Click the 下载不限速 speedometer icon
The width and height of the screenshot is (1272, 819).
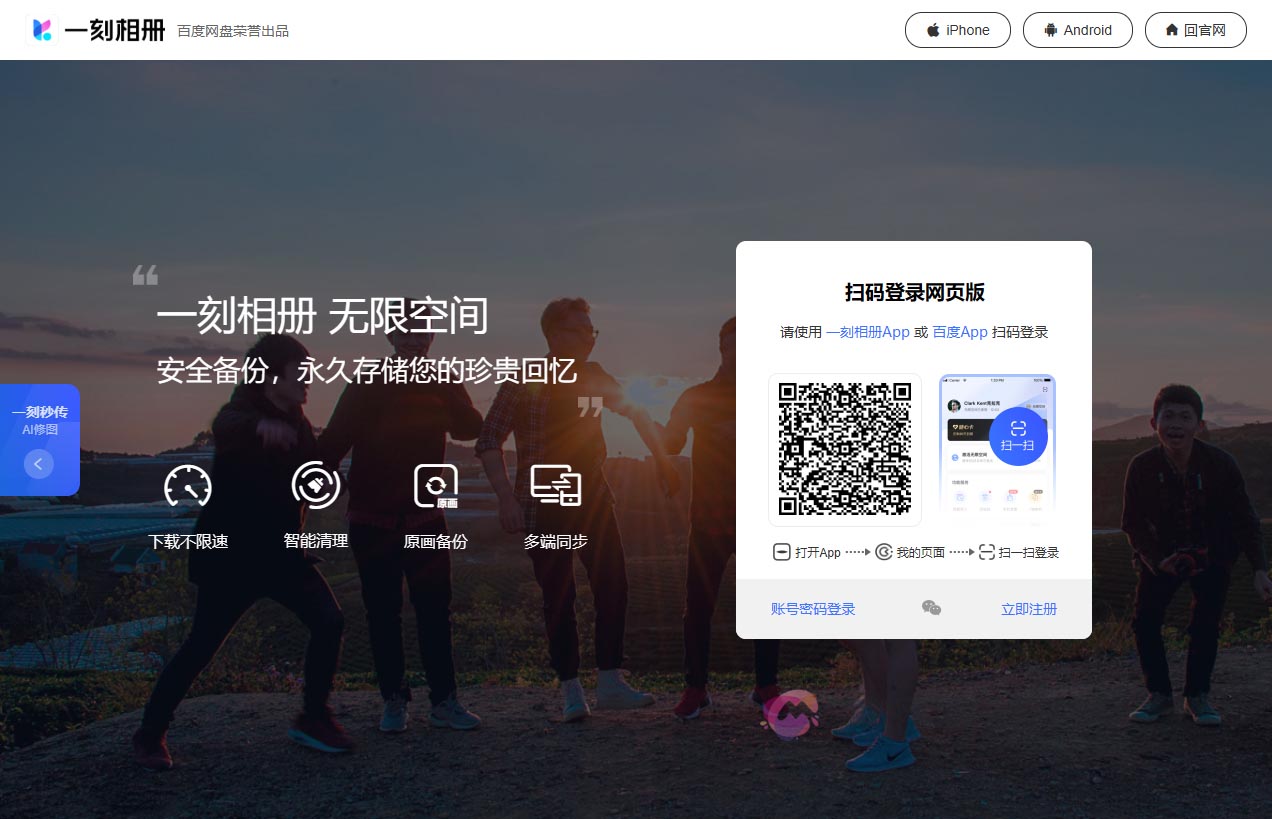point(188,486)
